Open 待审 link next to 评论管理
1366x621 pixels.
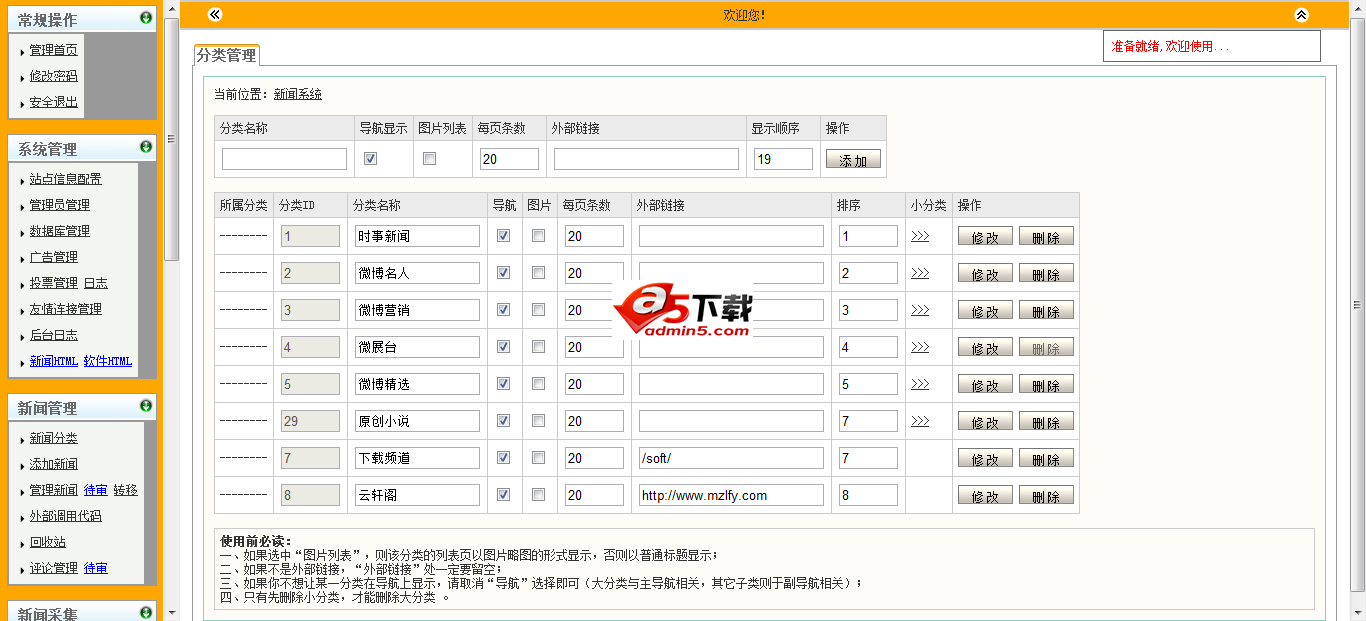coord(96,568)
